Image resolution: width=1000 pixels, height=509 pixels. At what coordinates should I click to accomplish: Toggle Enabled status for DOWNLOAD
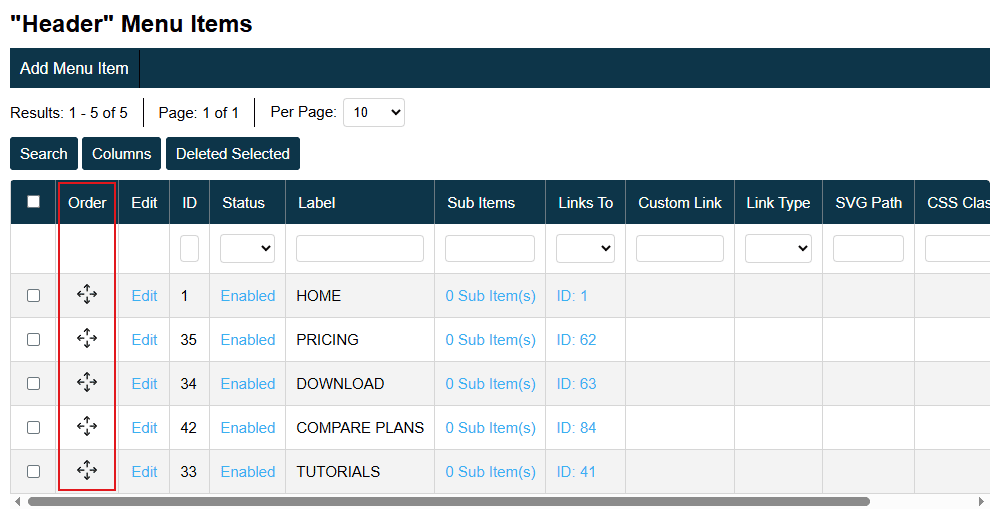pos(247,384)
